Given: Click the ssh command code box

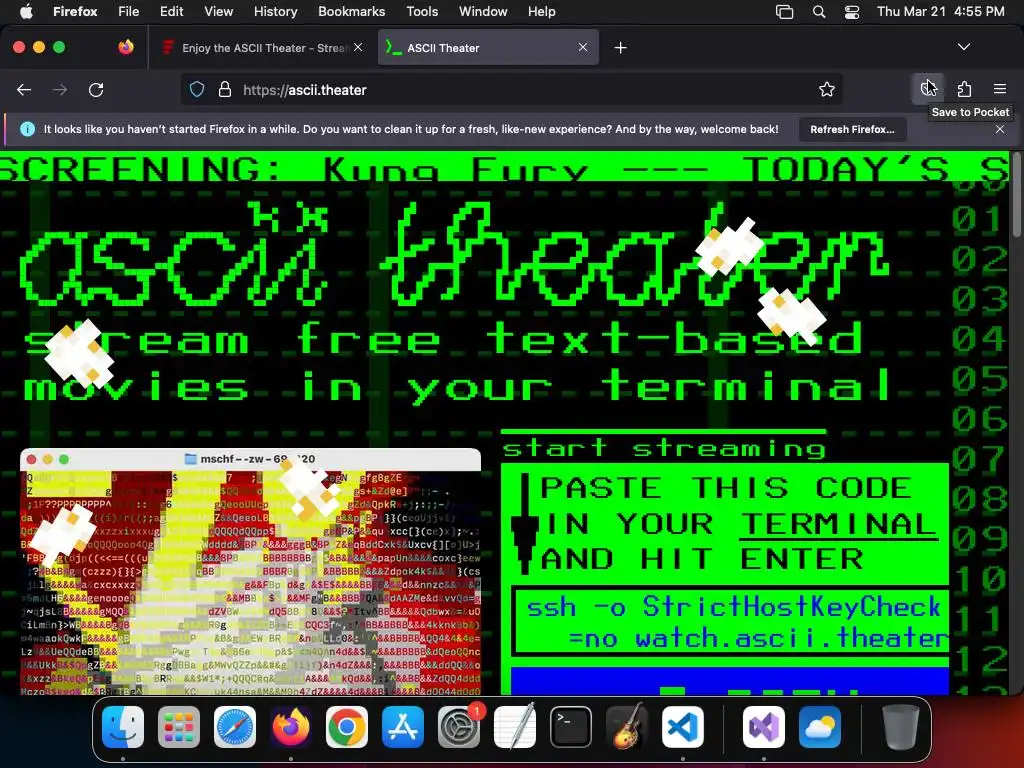Looking at the screenshot, I should click(731, 622).
